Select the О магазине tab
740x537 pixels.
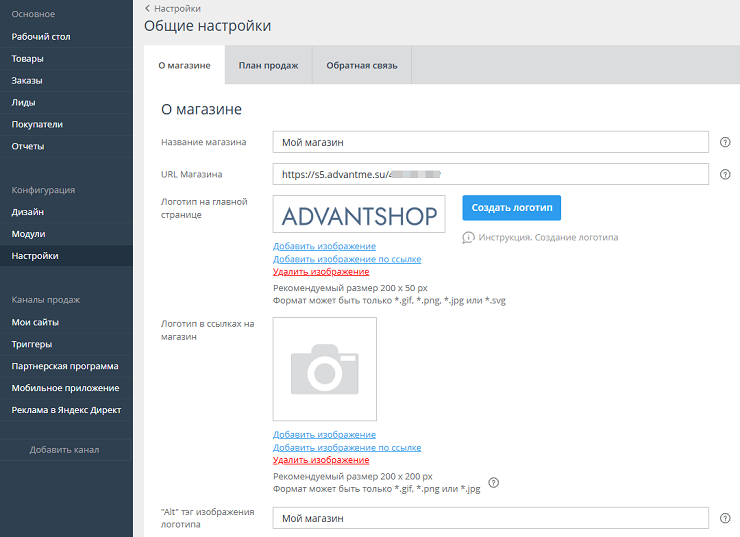click(184, 66)
